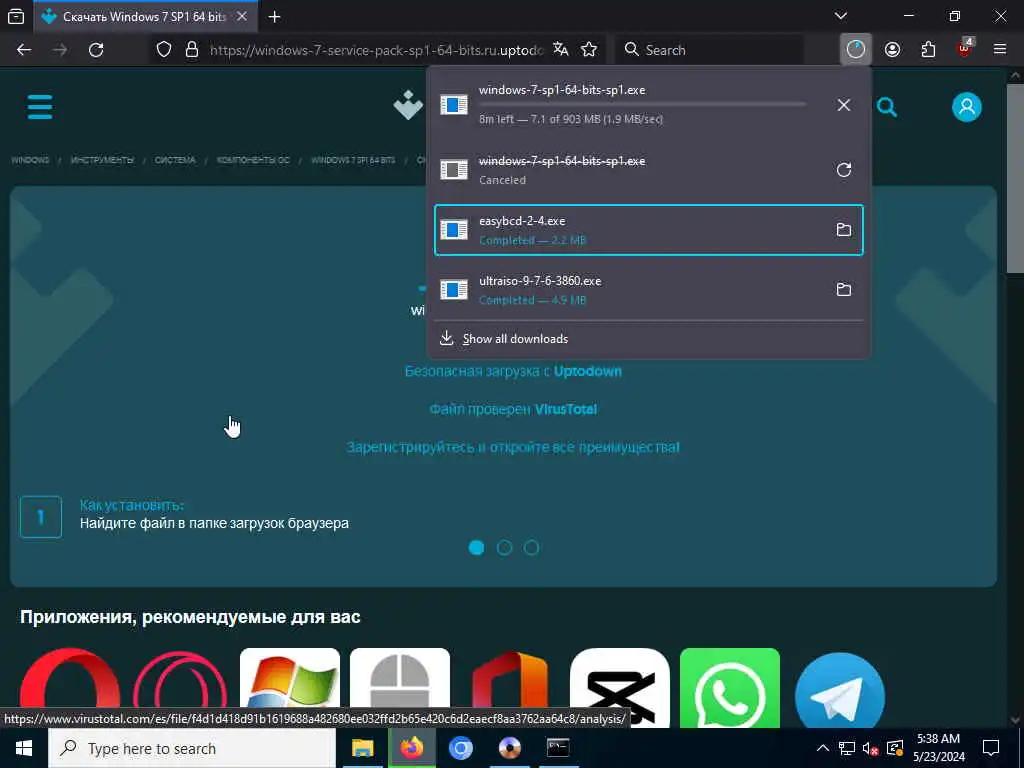Go forward to the next page
The image size is (1024, 768).
[x=60, y=50]
